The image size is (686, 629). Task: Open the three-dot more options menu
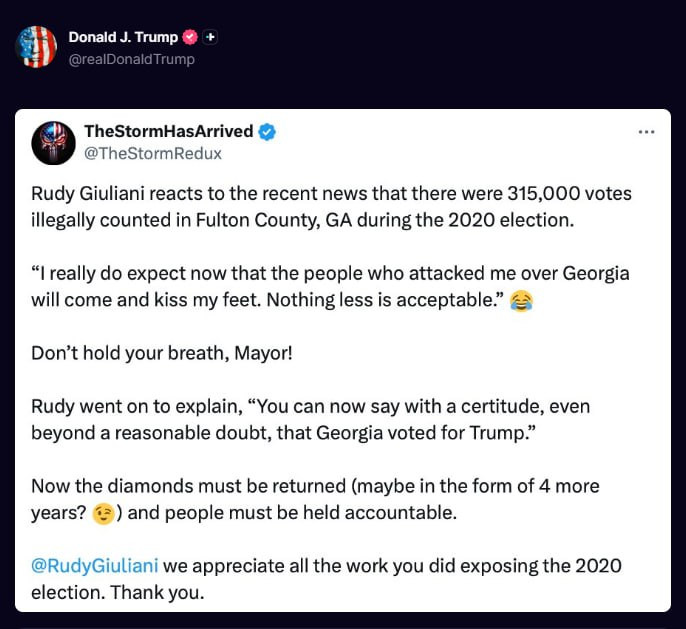tap(646, 132)
